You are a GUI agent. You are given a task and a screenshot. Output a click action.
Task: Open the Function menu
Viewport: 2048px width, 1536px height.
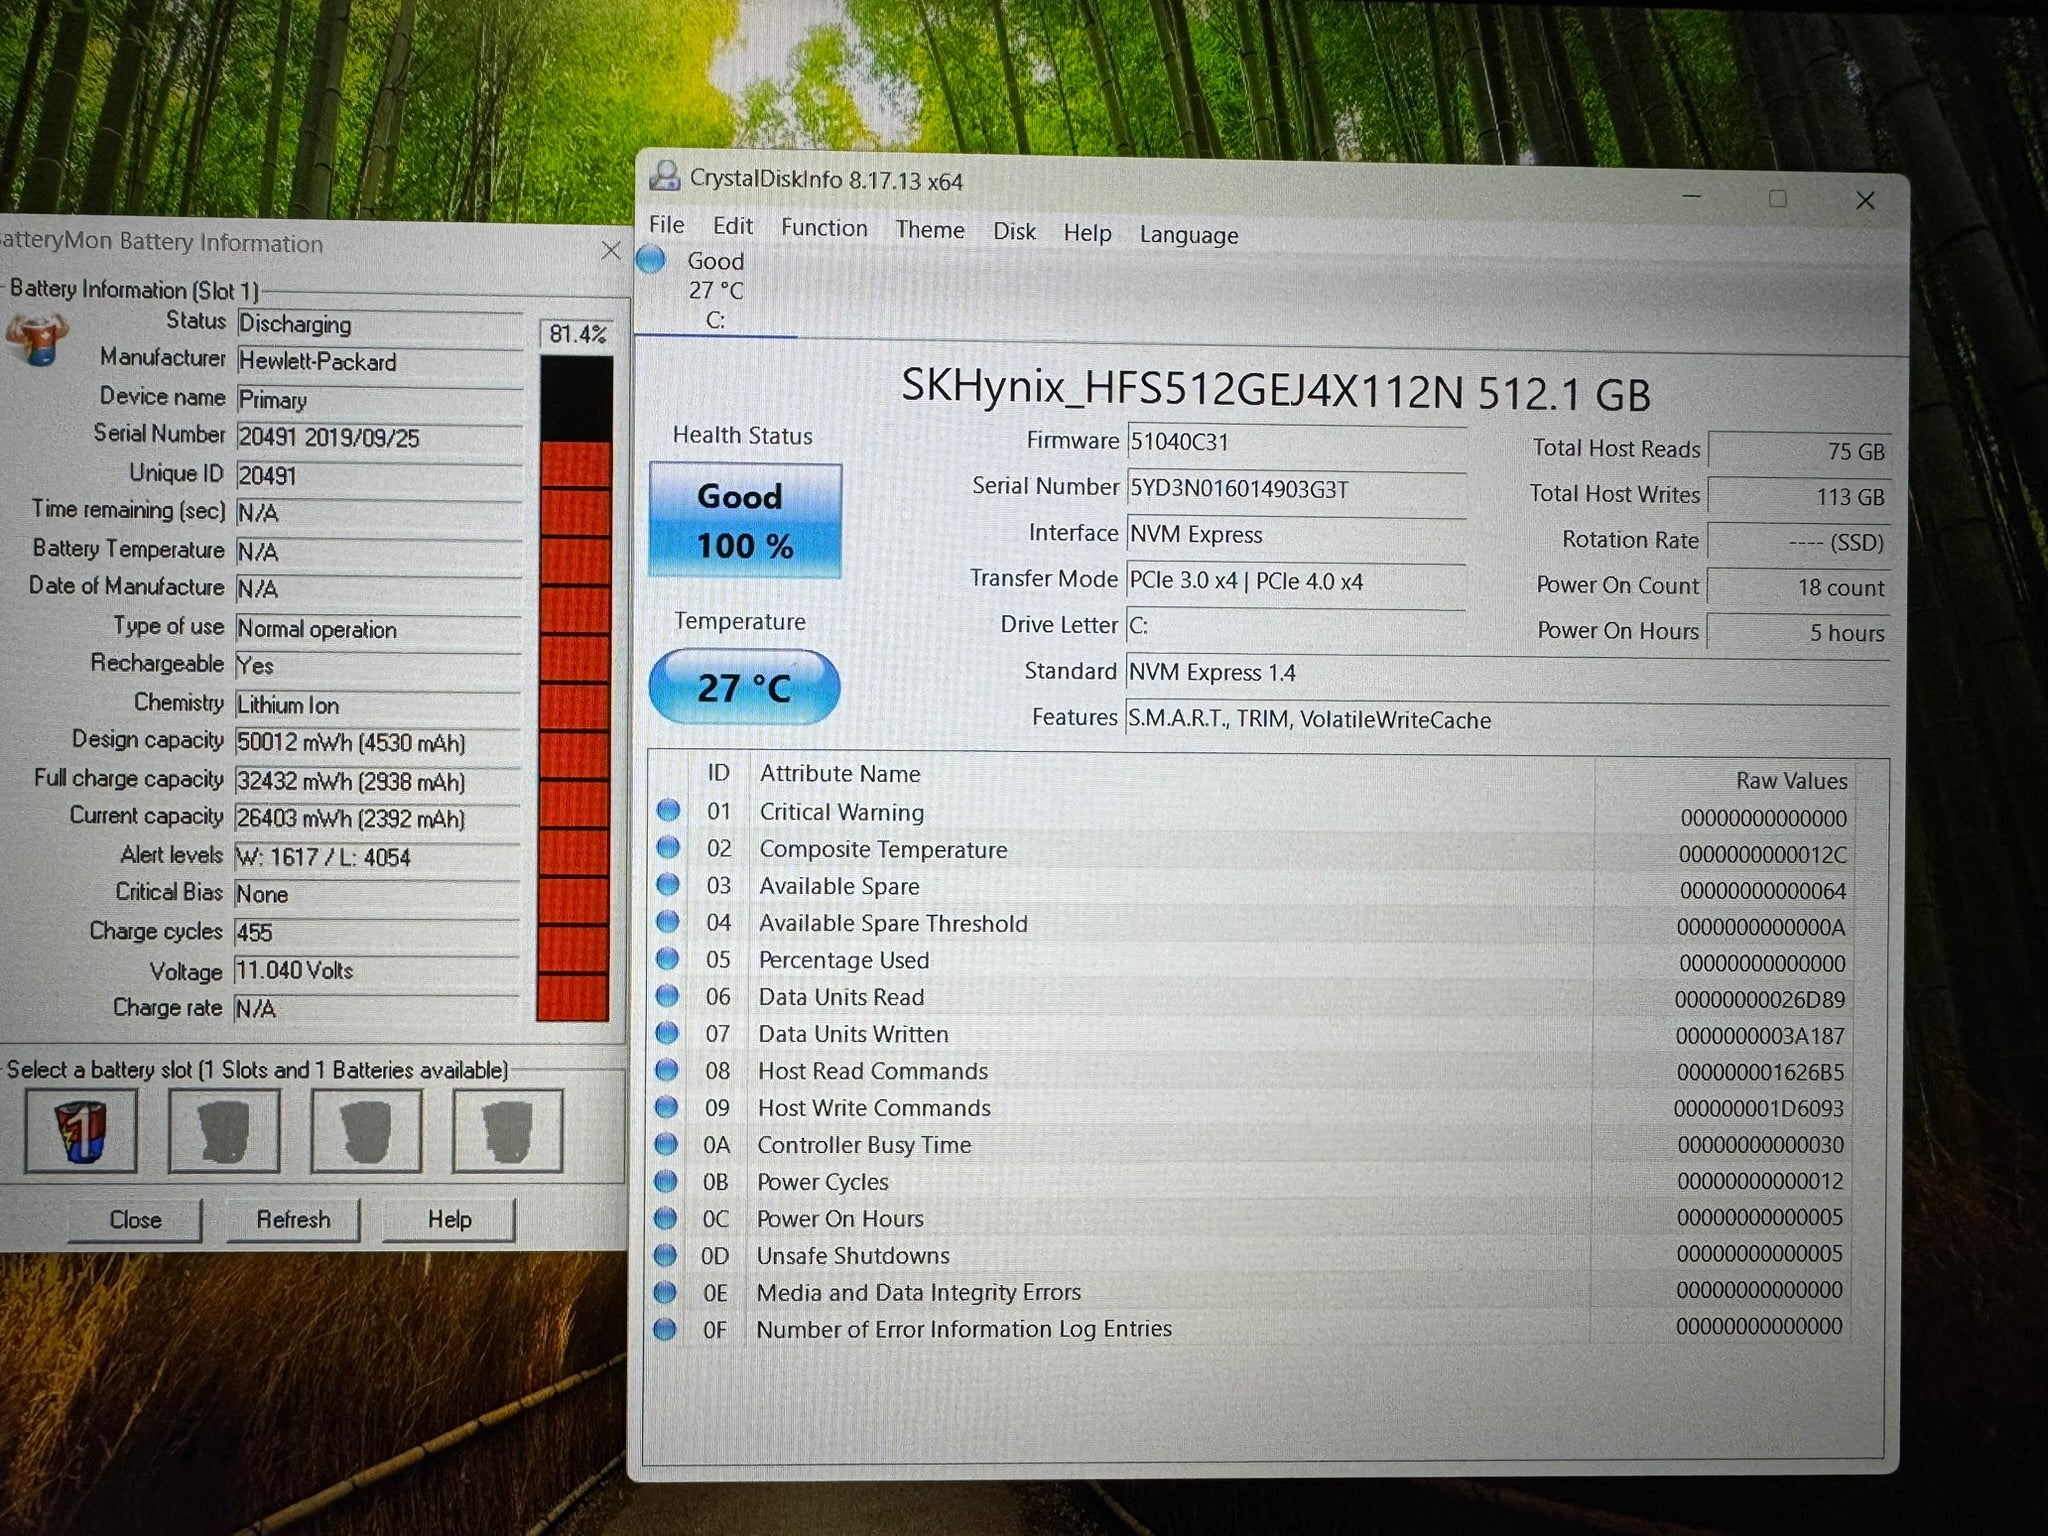(x=824, y=228)
